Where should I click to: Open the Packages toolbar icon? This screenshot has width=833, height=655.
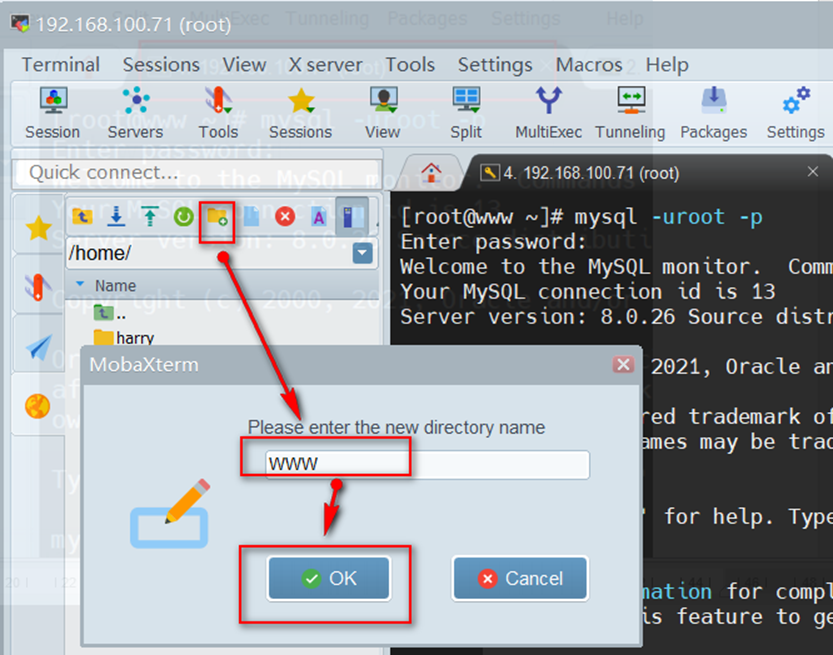pos(713,113)
